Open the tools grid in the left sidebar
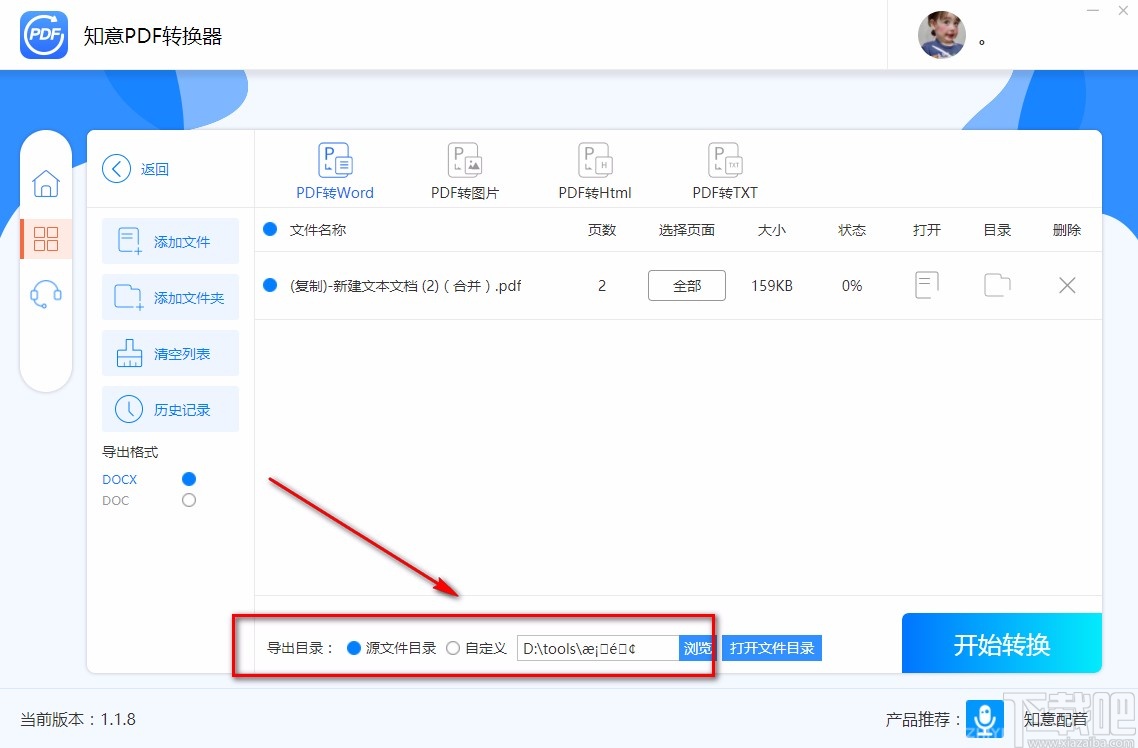1138x748 pixels. 45,239
